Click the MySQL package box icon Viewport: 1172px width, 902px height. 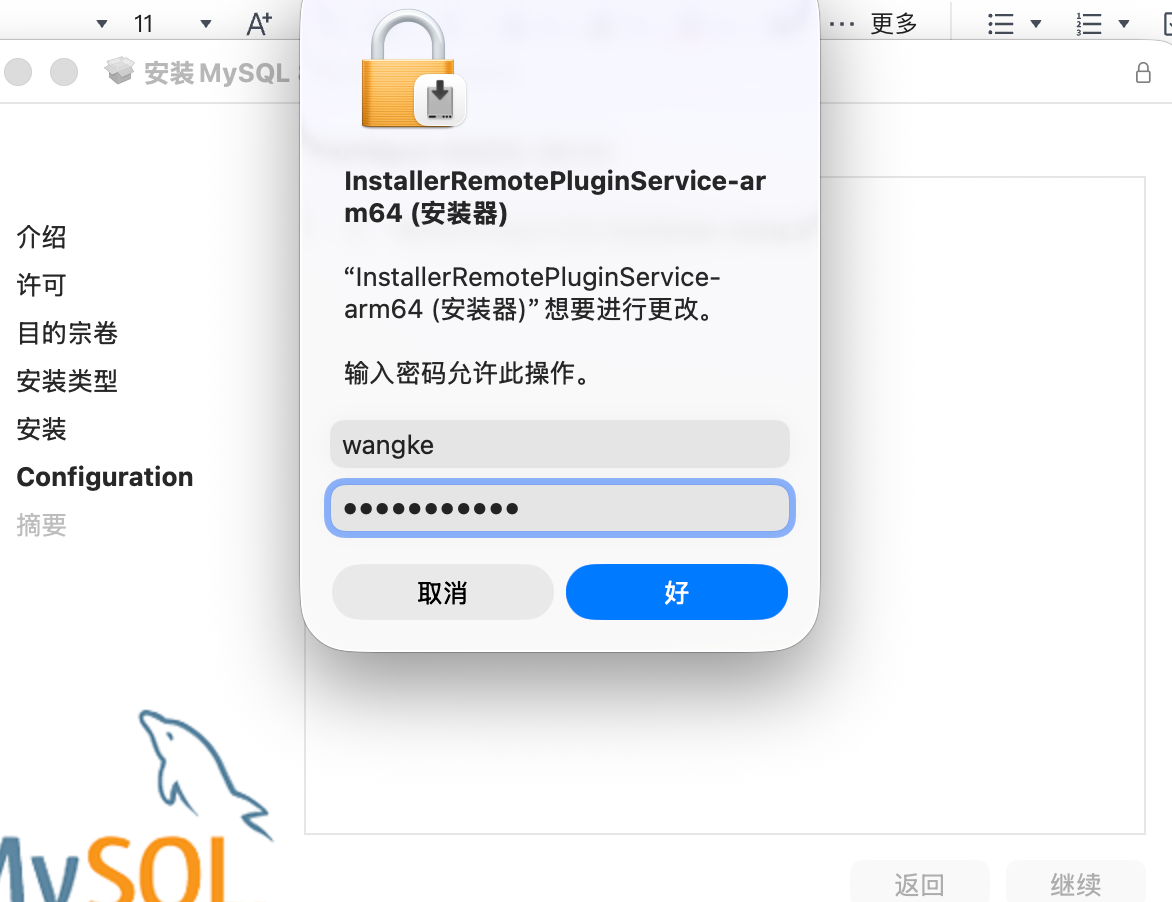click(120, 71)
